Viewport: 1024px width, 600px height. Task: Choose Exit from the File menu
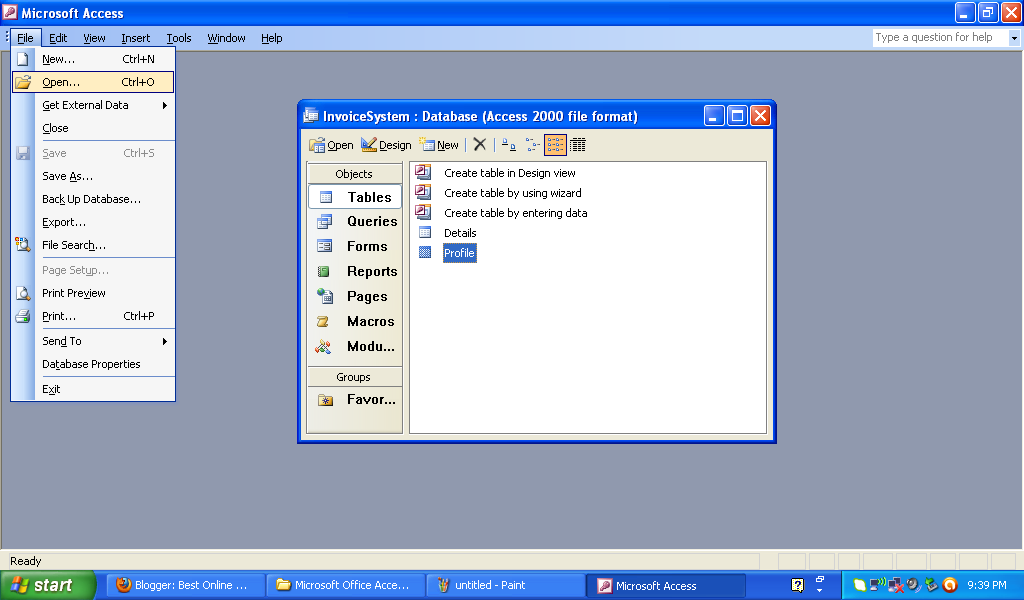[x=93, y=389]
